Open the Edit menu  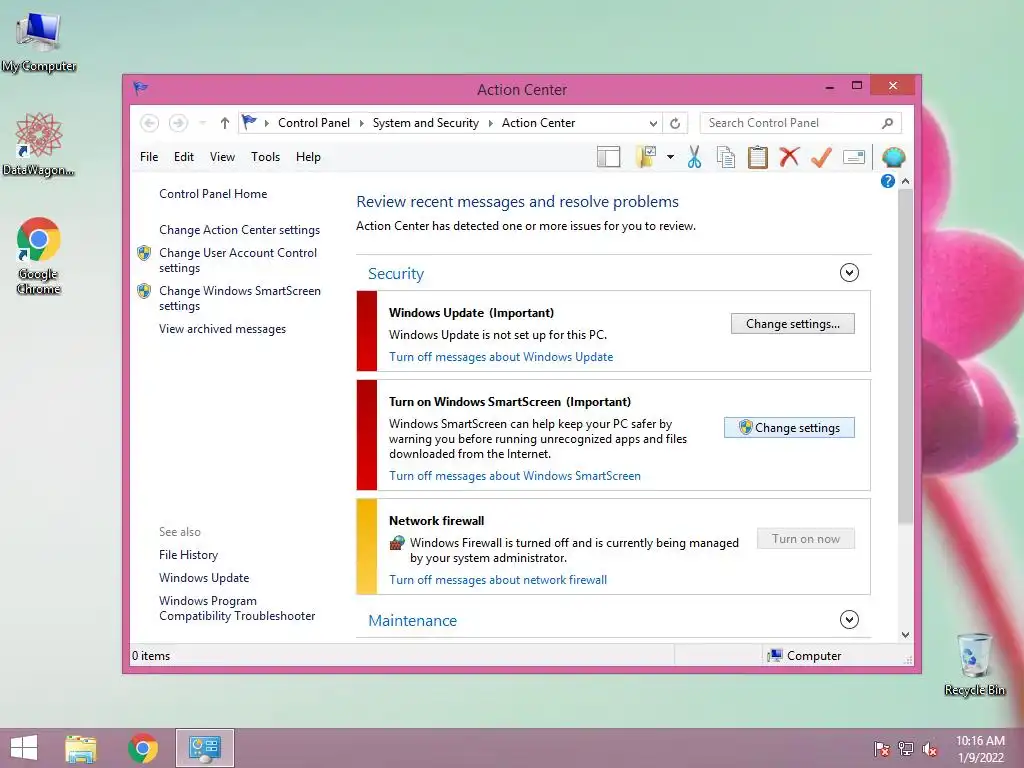pyautogui.click(x=184, y=157)
